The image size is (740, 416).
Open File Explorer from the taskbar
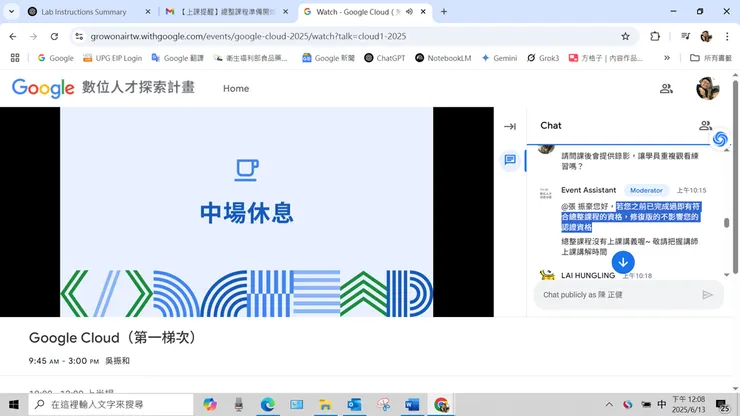click(x=325, y=405)
